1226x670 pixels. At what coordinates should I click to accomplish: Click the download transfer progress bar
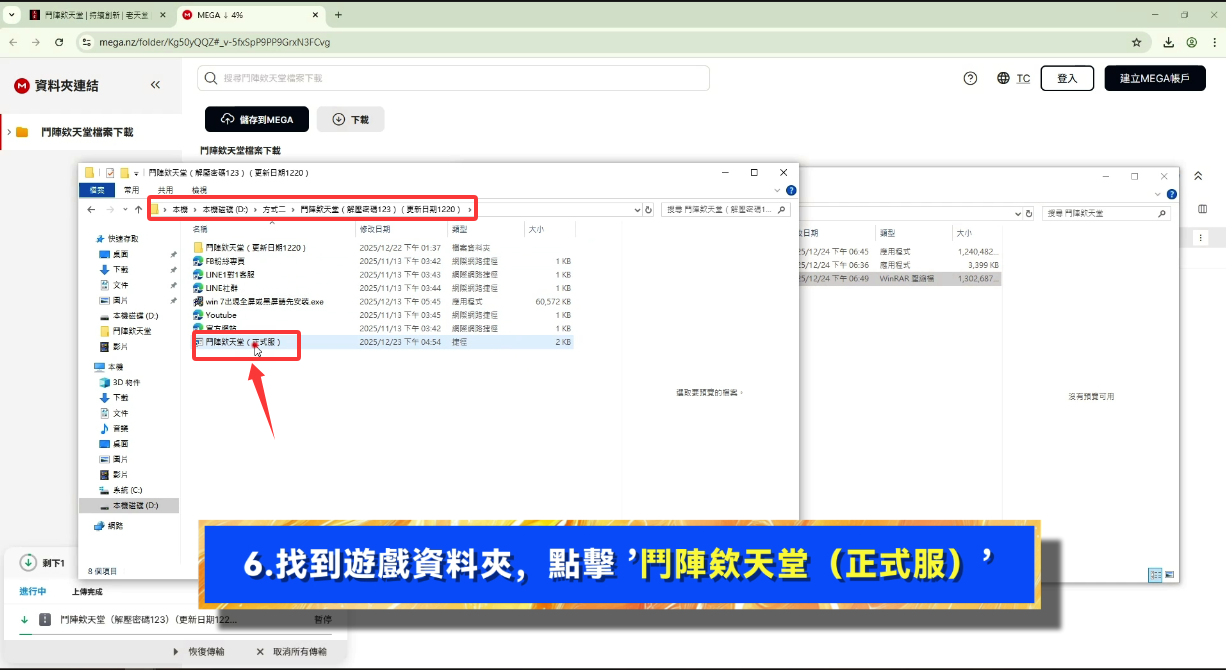[x=180, y=634]
